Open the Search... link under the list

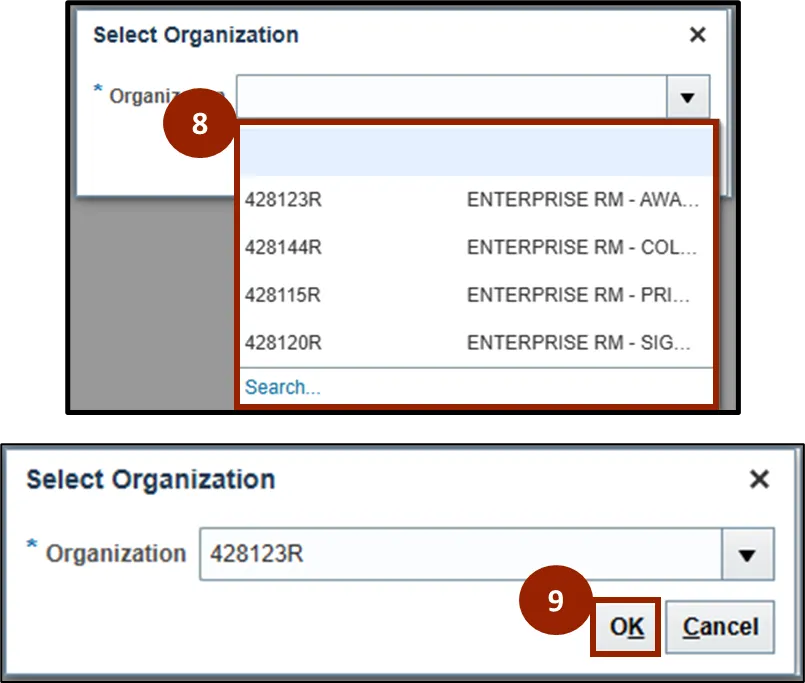pos(283,387)
